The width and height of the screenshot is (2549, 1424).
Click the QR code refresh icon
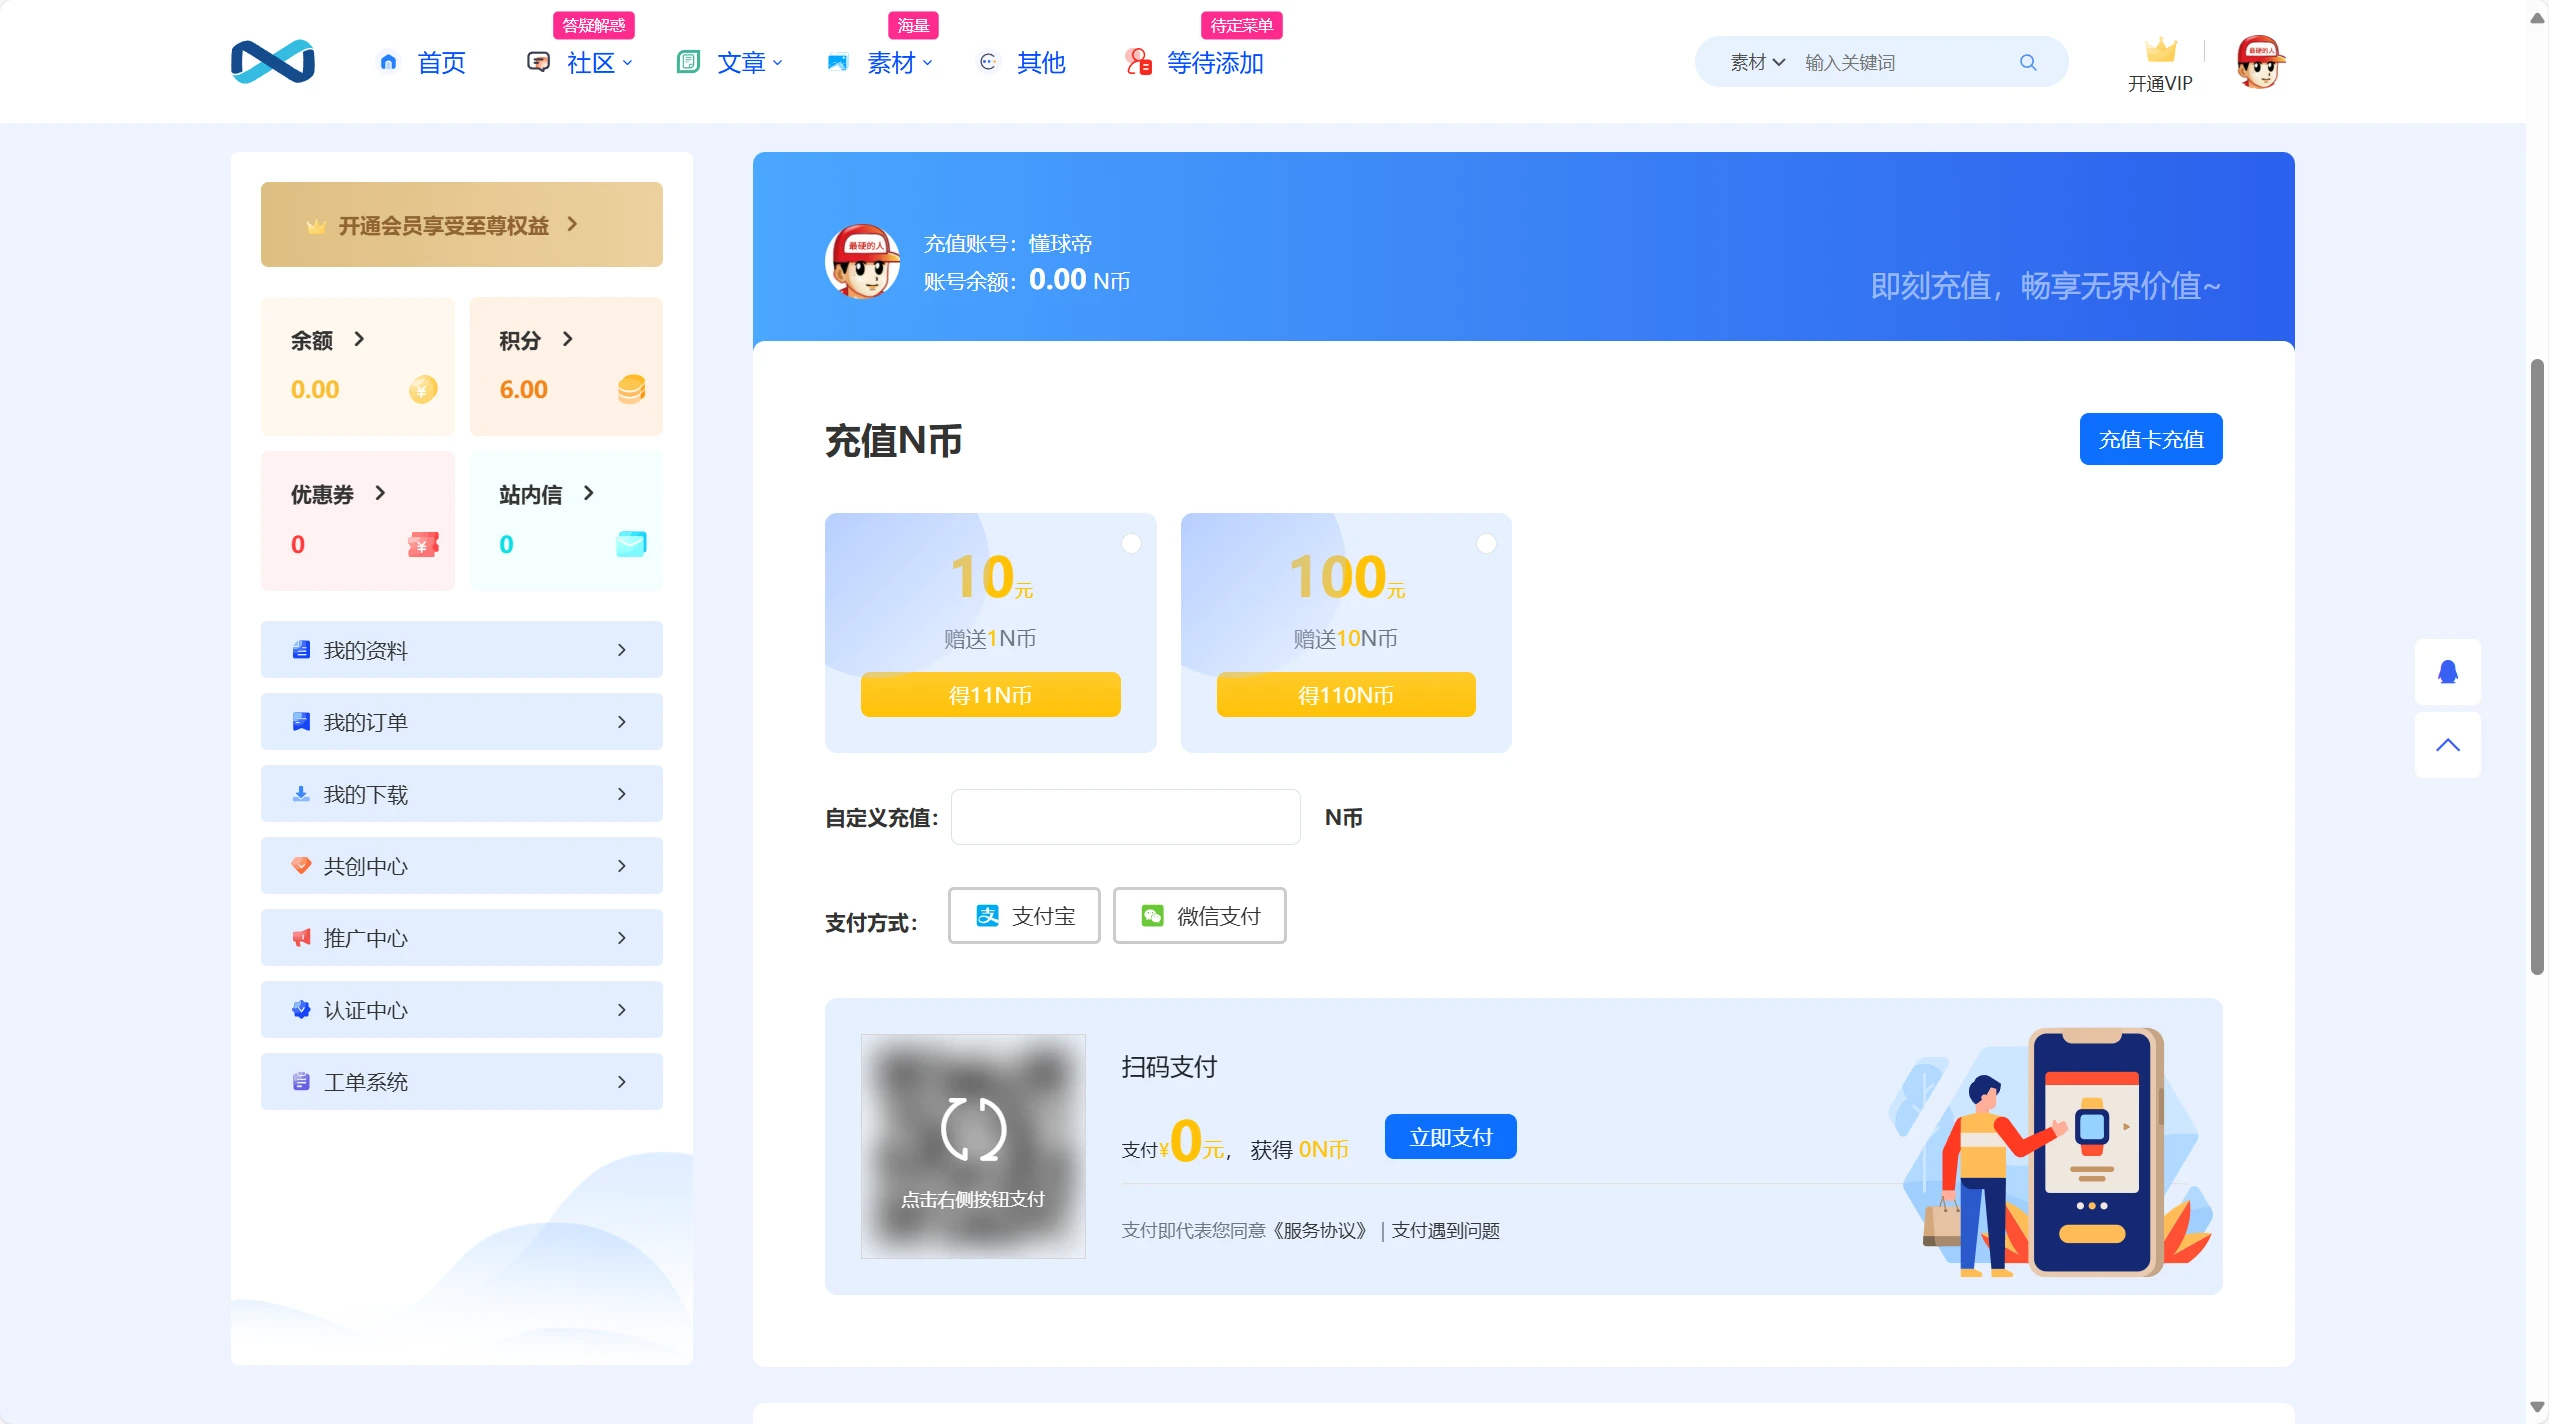[x=972, y=1130]
